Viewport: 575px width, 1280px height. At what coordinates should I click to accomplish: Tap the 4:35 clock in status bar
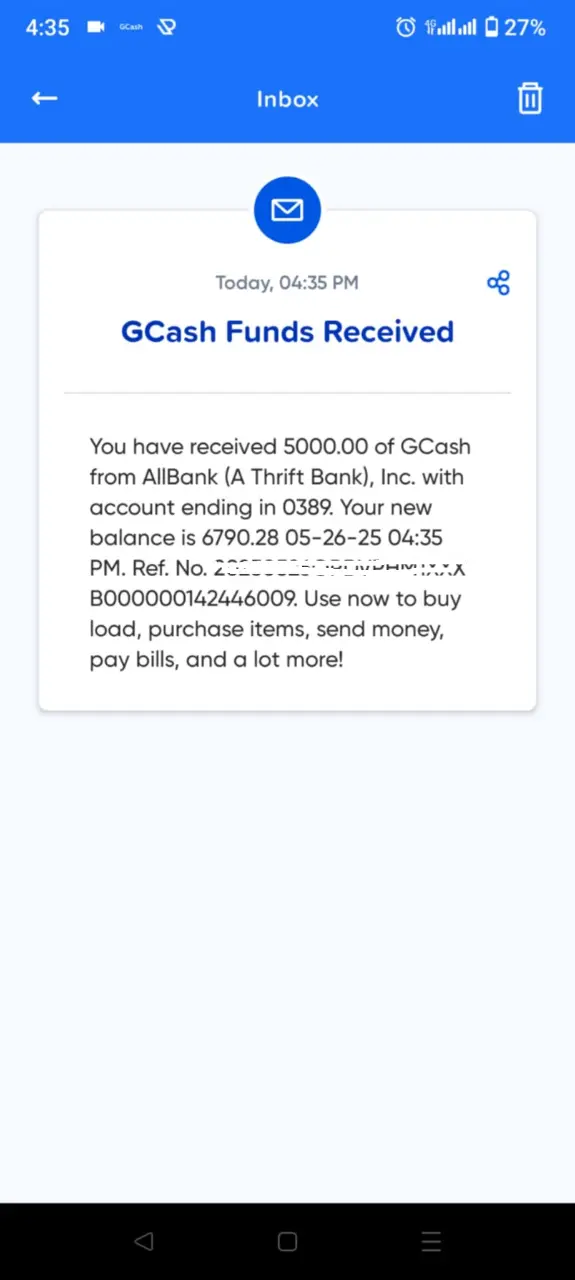coord(48,27)
